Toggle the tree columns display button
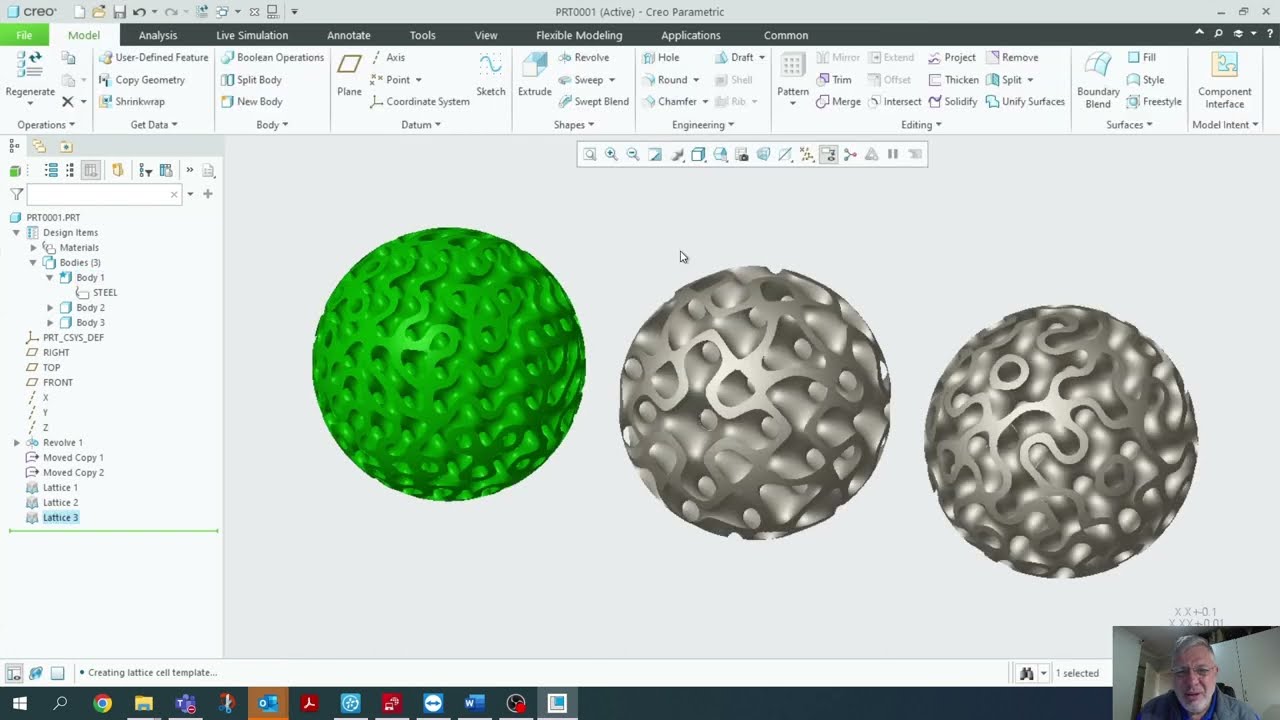Screen dimensions: 1280x720 click(x=91, y=170)
